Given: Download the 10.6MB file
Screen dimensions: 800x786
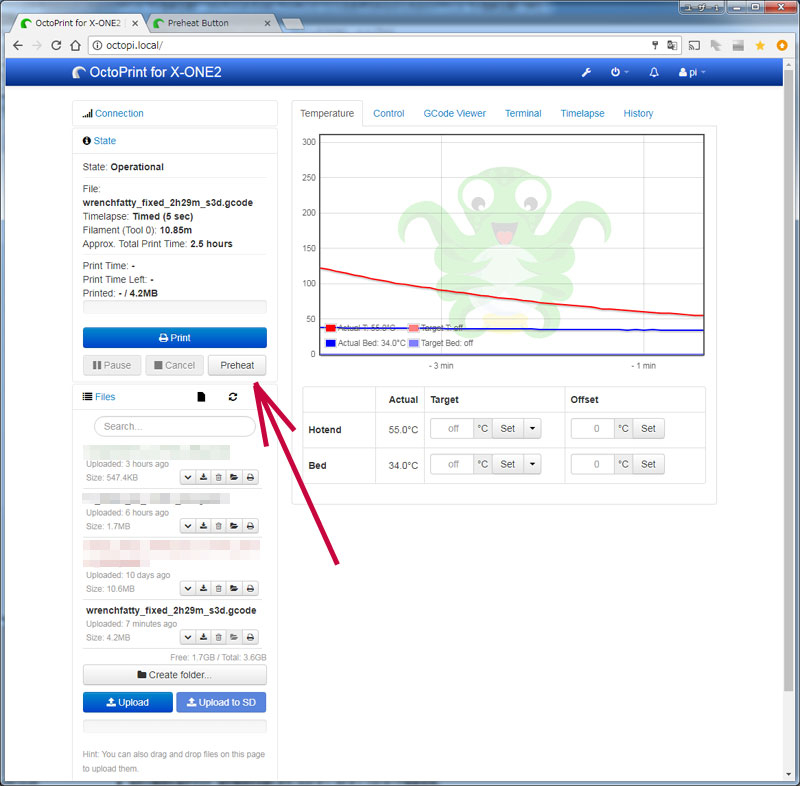Looking at the screenshot, I should [x=203, y=589].
